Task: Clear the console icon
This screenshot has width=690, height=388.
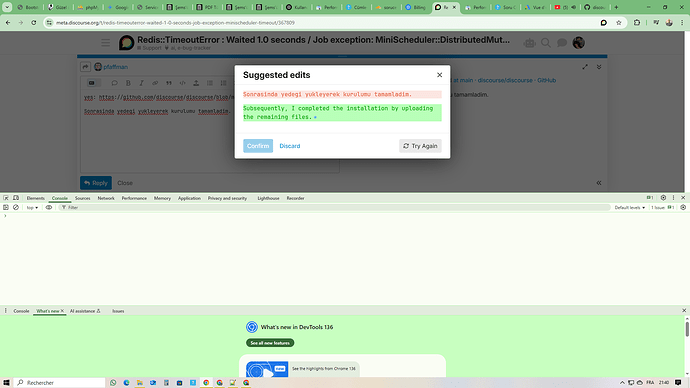Action: pyautogui.click(x=16, y=207)
